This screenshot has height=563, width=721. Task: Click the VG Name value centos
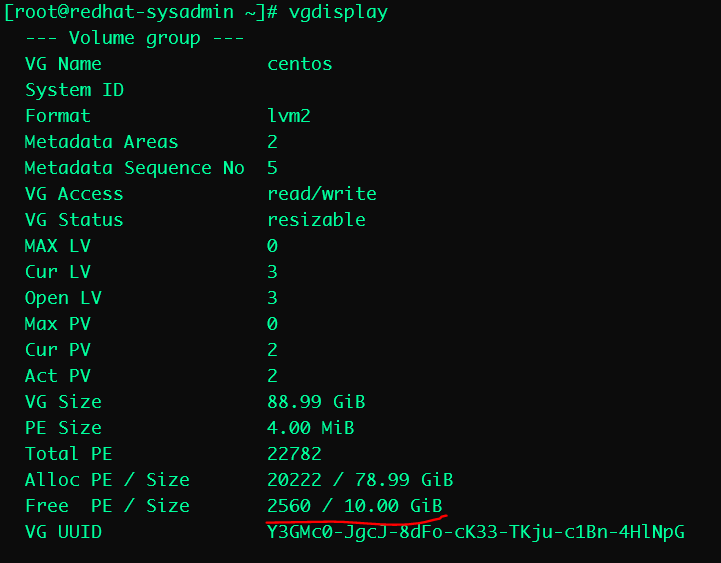[x=300, y=64]
